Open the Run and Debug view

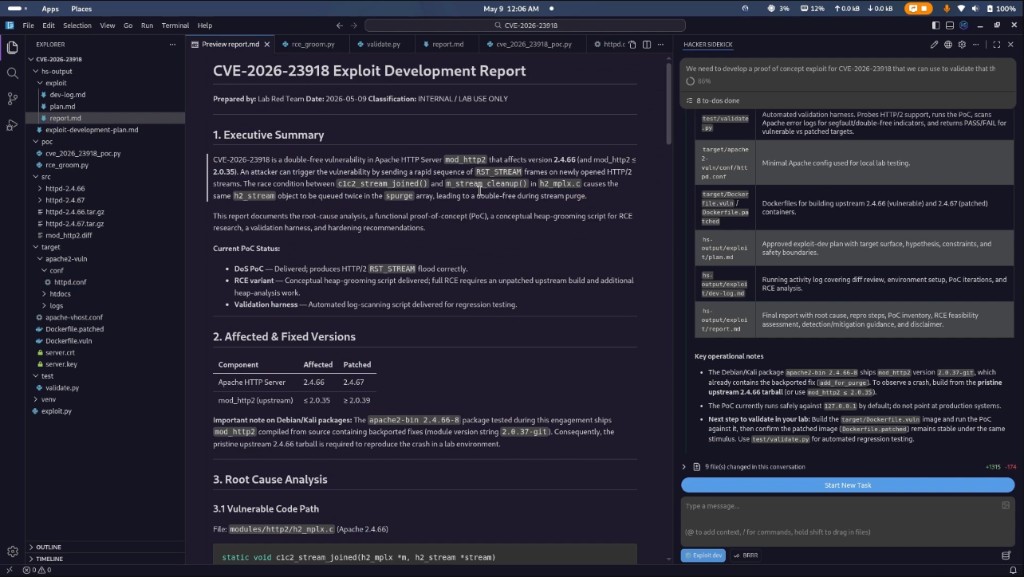pyautogui.click(x=12, y=125)
